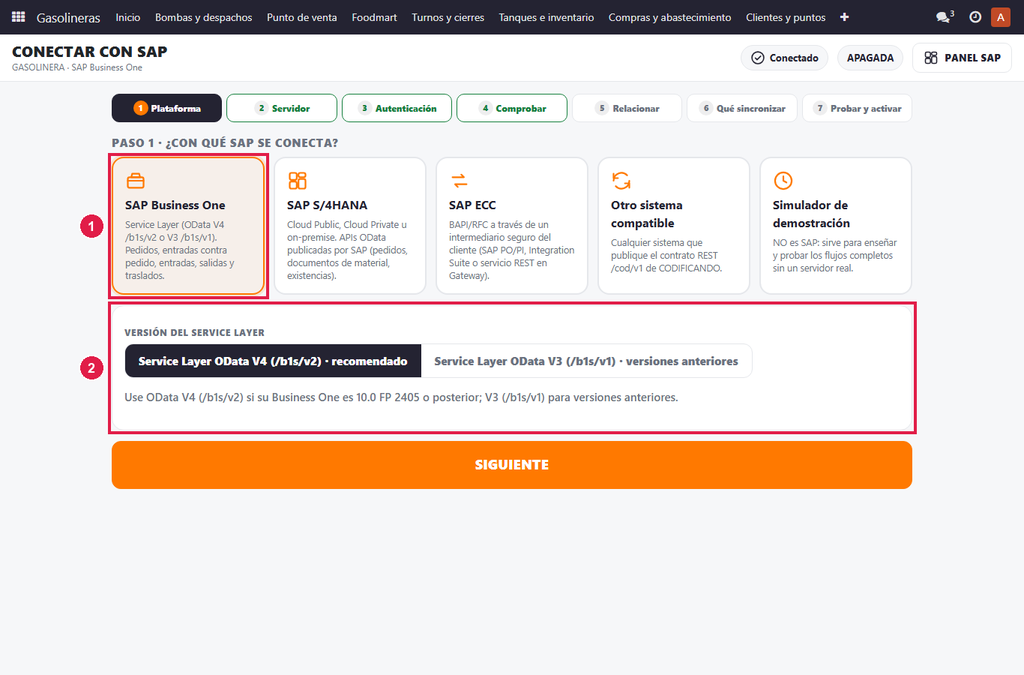
Task: Select the SAP Business One platform card
Action: [x=188, y=226]
